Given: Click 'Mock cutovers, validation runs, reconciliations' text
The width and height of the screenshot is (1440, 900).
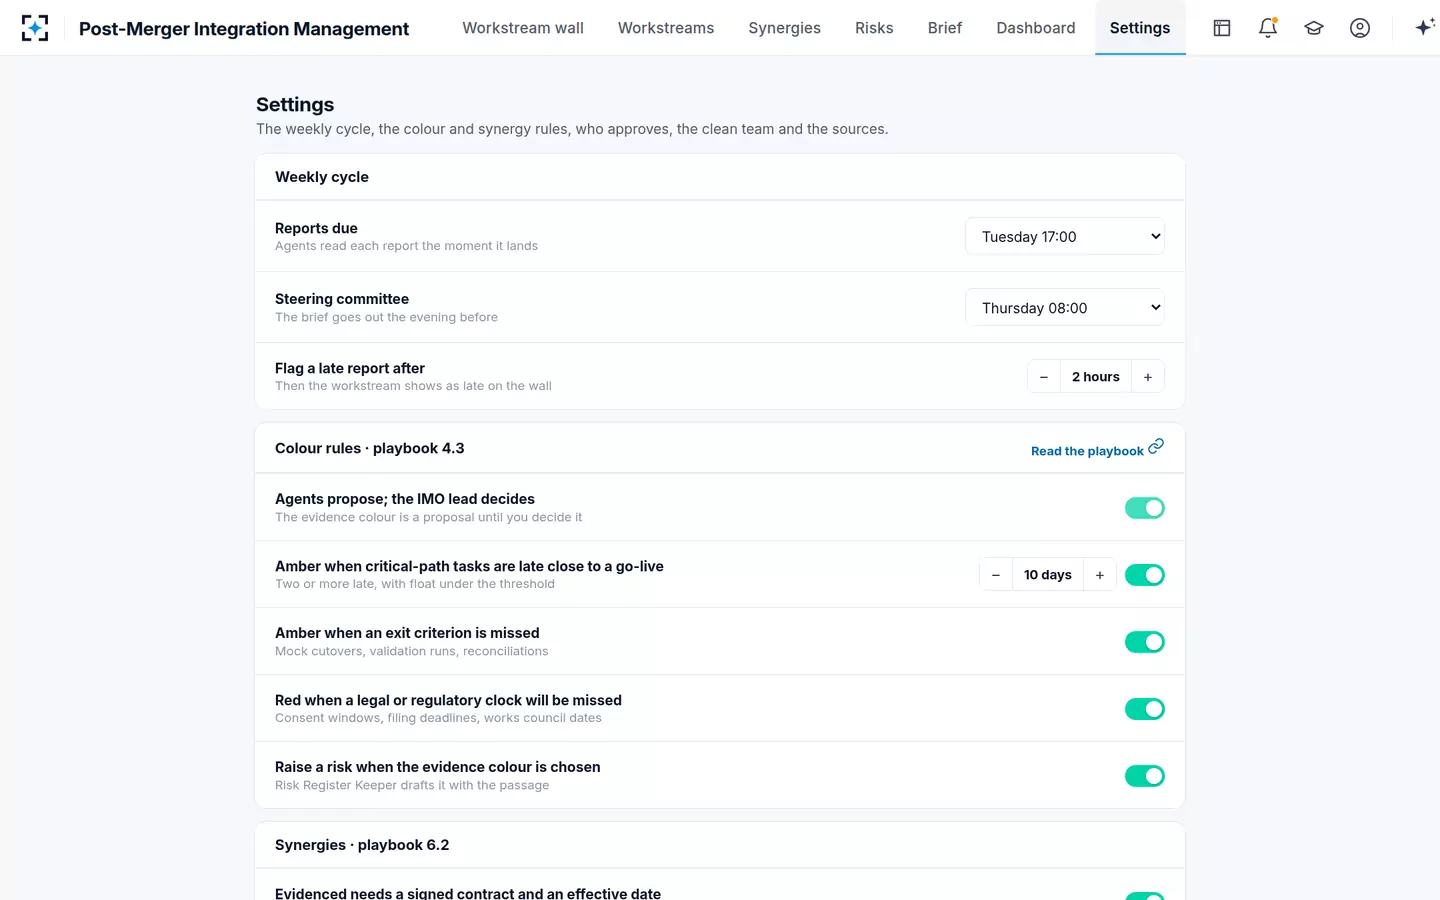Looking at the screenshot, I should click(x=412, y=651).
